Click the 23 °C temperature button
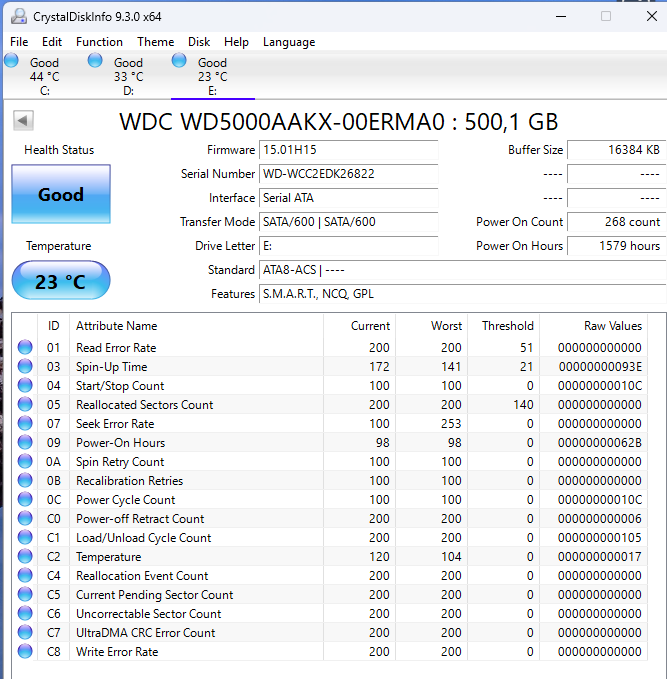The height and width of the screenshot is (679, 667). (61, 282)
